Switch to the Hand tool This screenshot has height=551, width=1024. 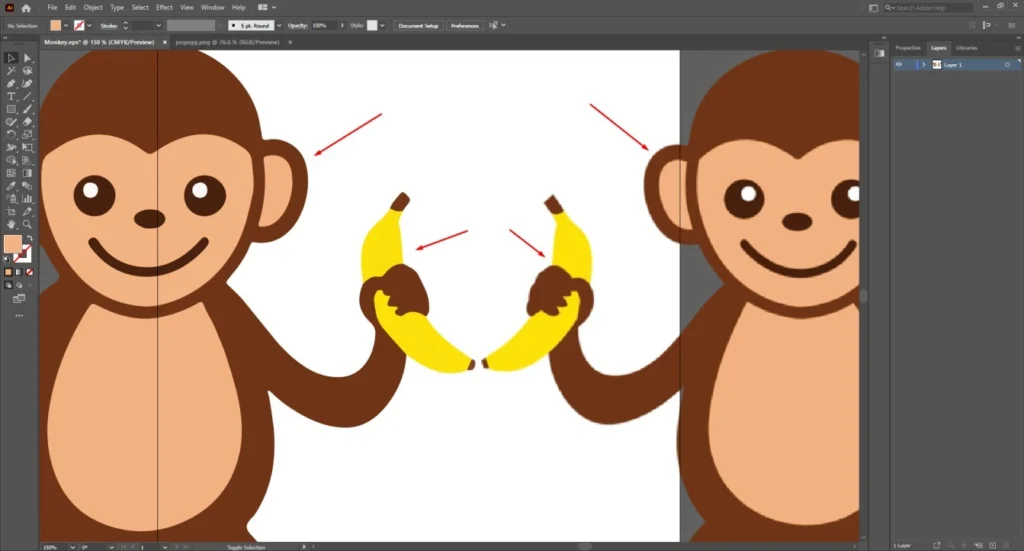pyautogui.click(x=11, y=224)
